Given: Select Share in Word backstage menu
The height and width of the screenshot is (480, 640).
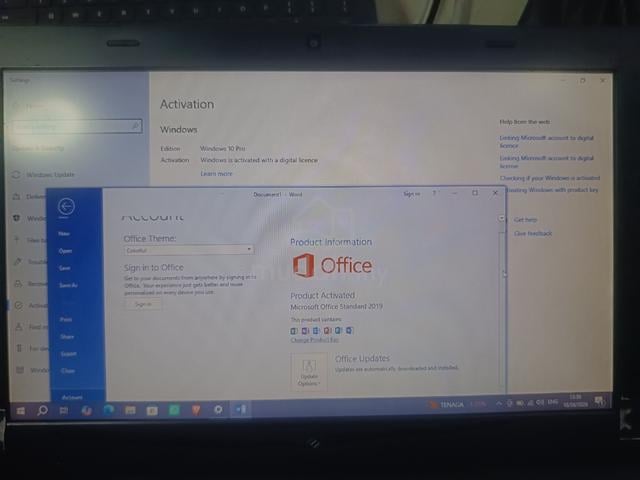Looking at the screenshot, I should [x=67, y=336].
